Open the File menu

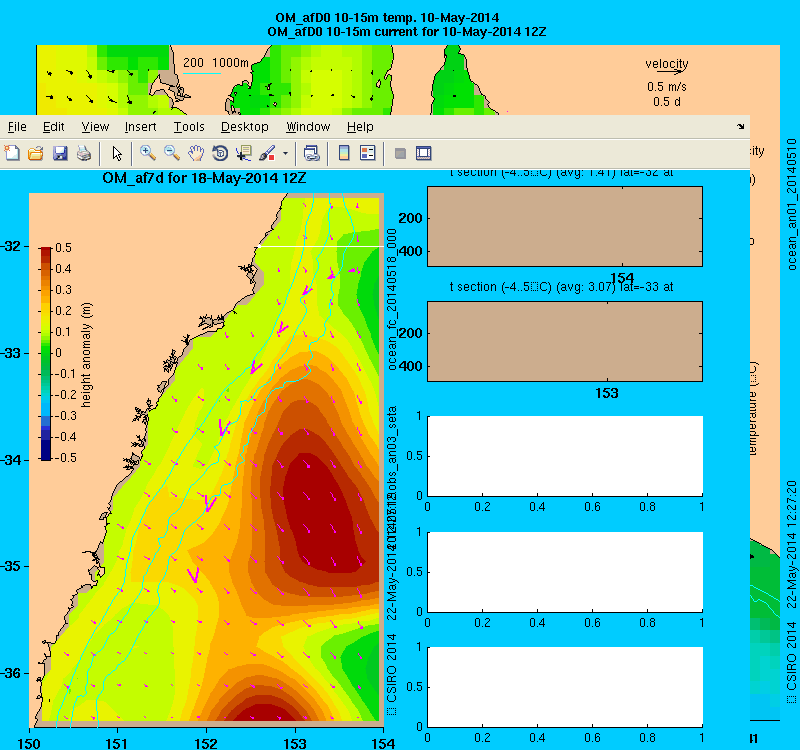click(x=17, y=127)
